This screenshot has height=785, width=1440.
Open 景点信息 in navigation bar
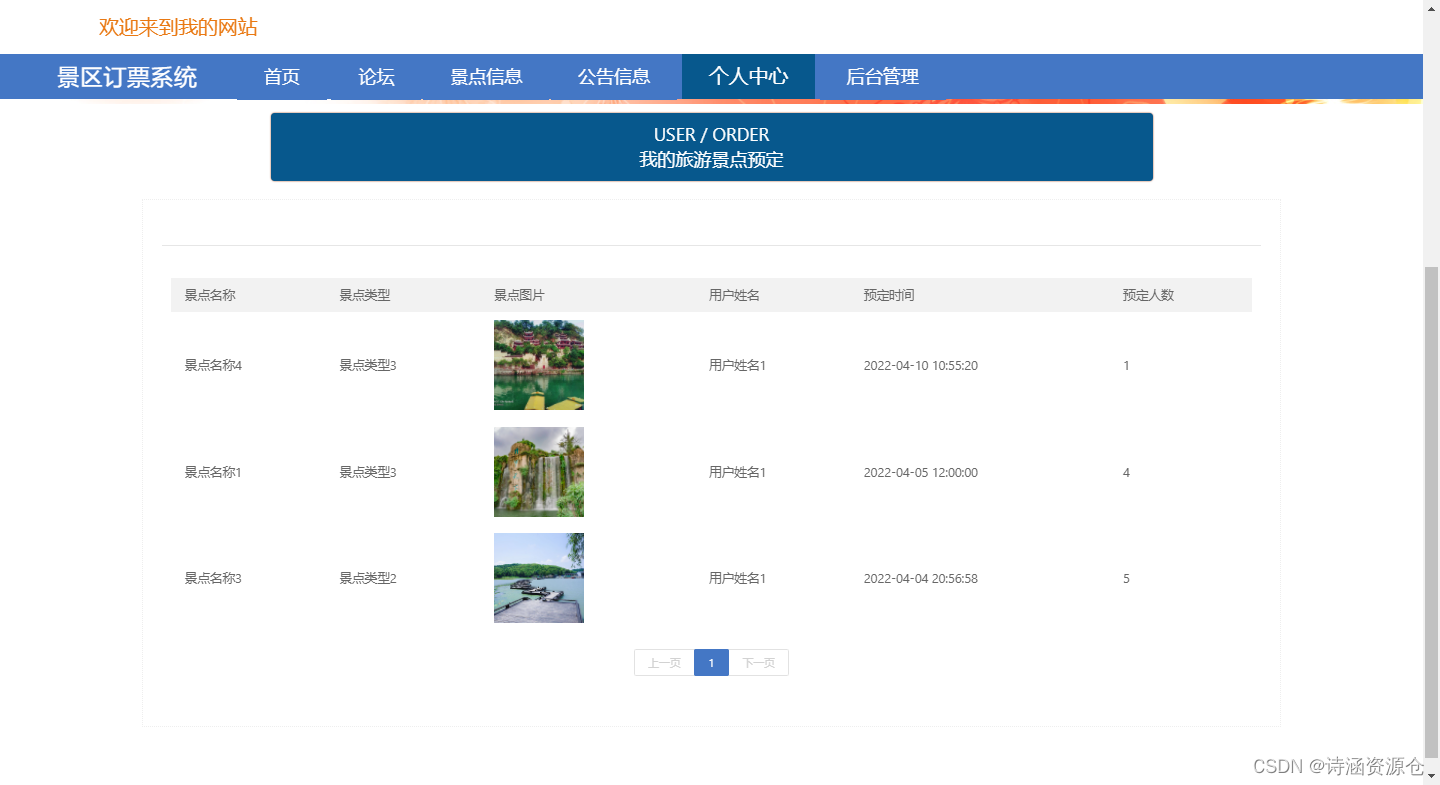486,77
